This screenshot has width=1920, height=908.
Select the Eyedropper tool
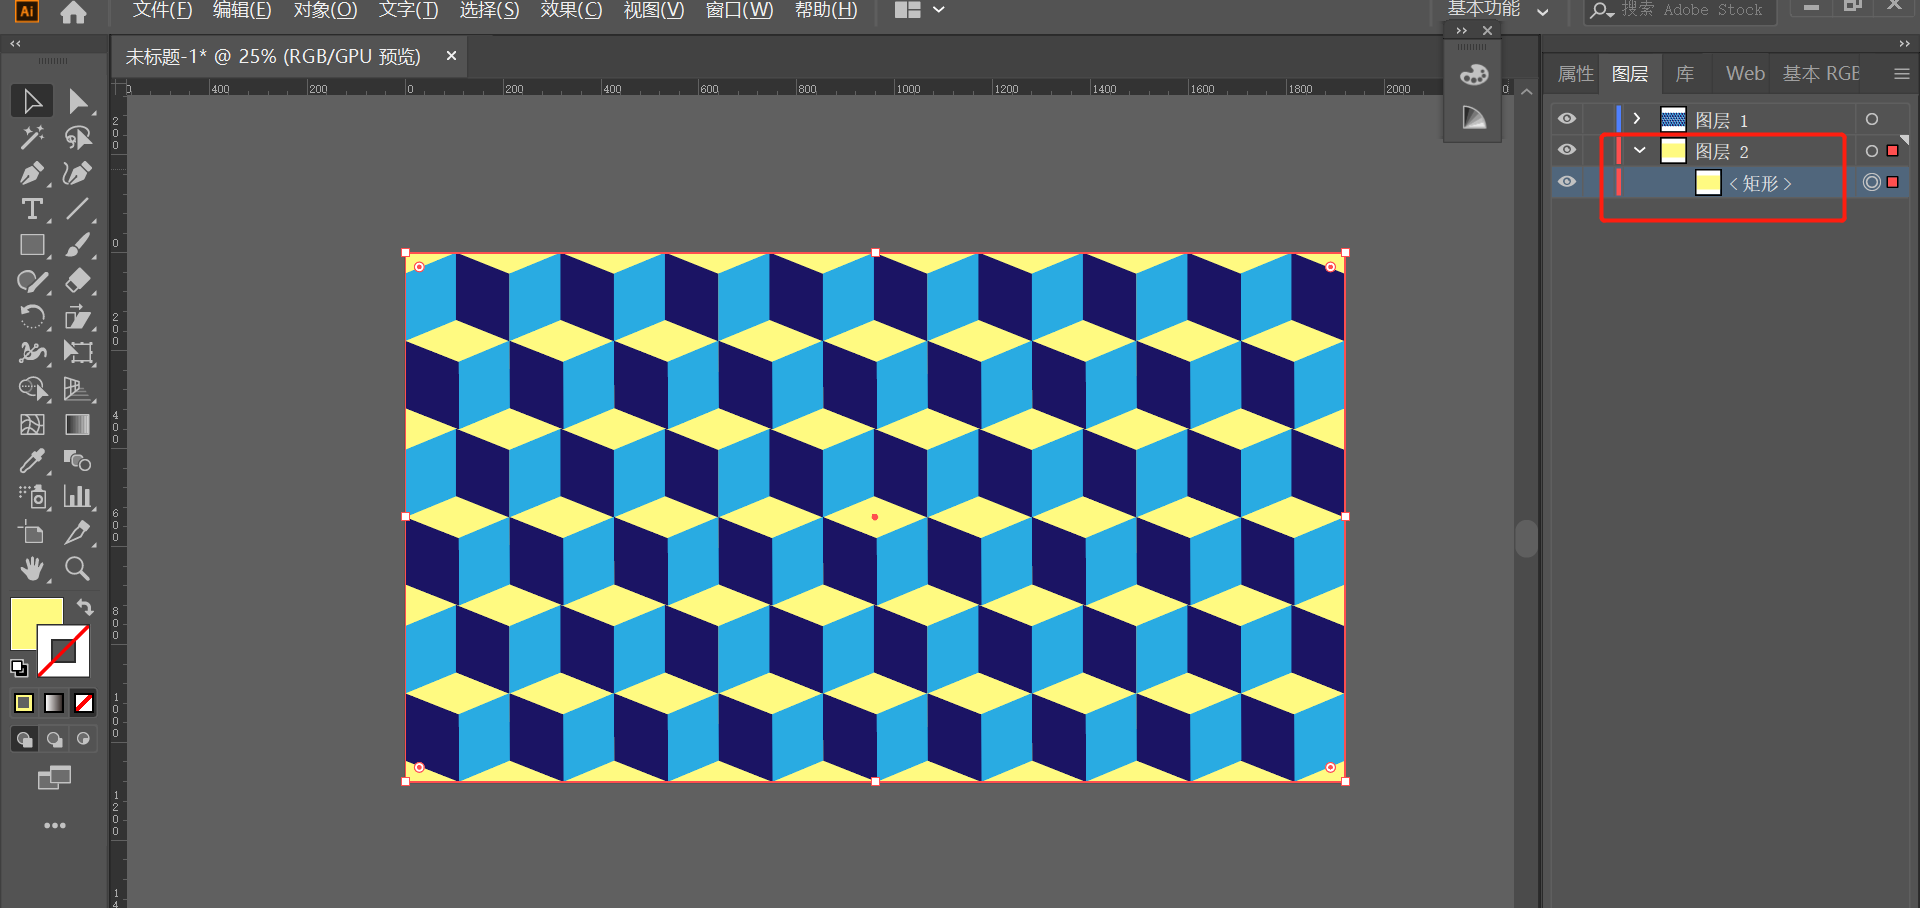click(32, 460)
